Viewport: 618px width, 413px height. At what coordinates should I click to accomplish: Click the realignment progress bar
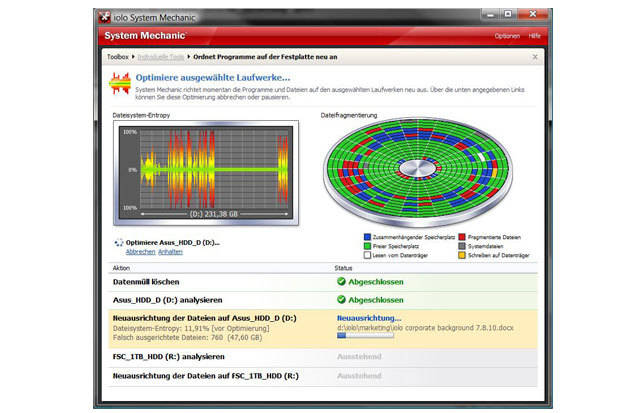pos(365,335)
